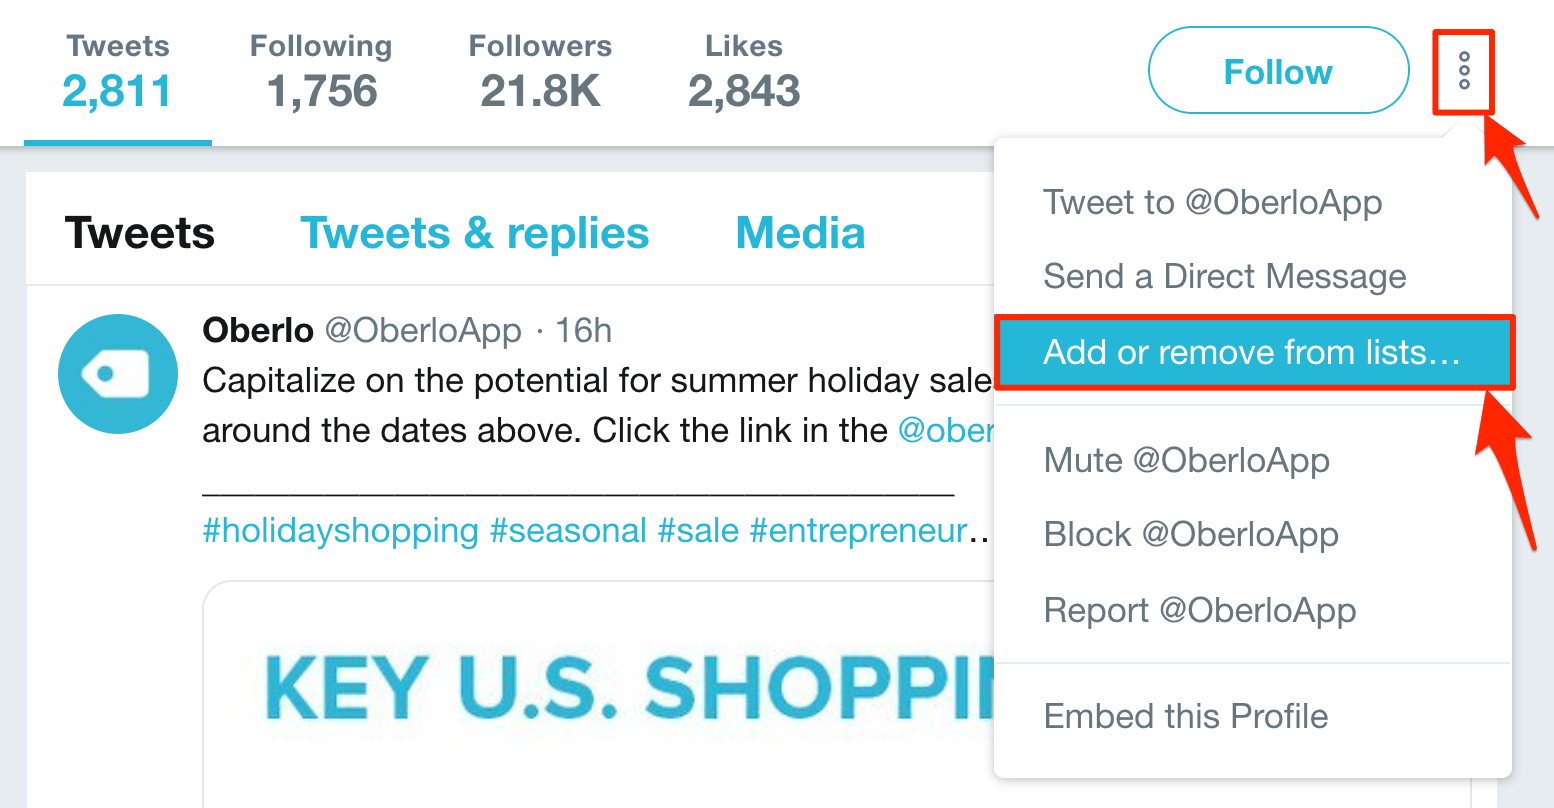This screenshot has width=1554, height=808.
Task: View the 2,811 Tweets count
Action: [x=117, y=74]
